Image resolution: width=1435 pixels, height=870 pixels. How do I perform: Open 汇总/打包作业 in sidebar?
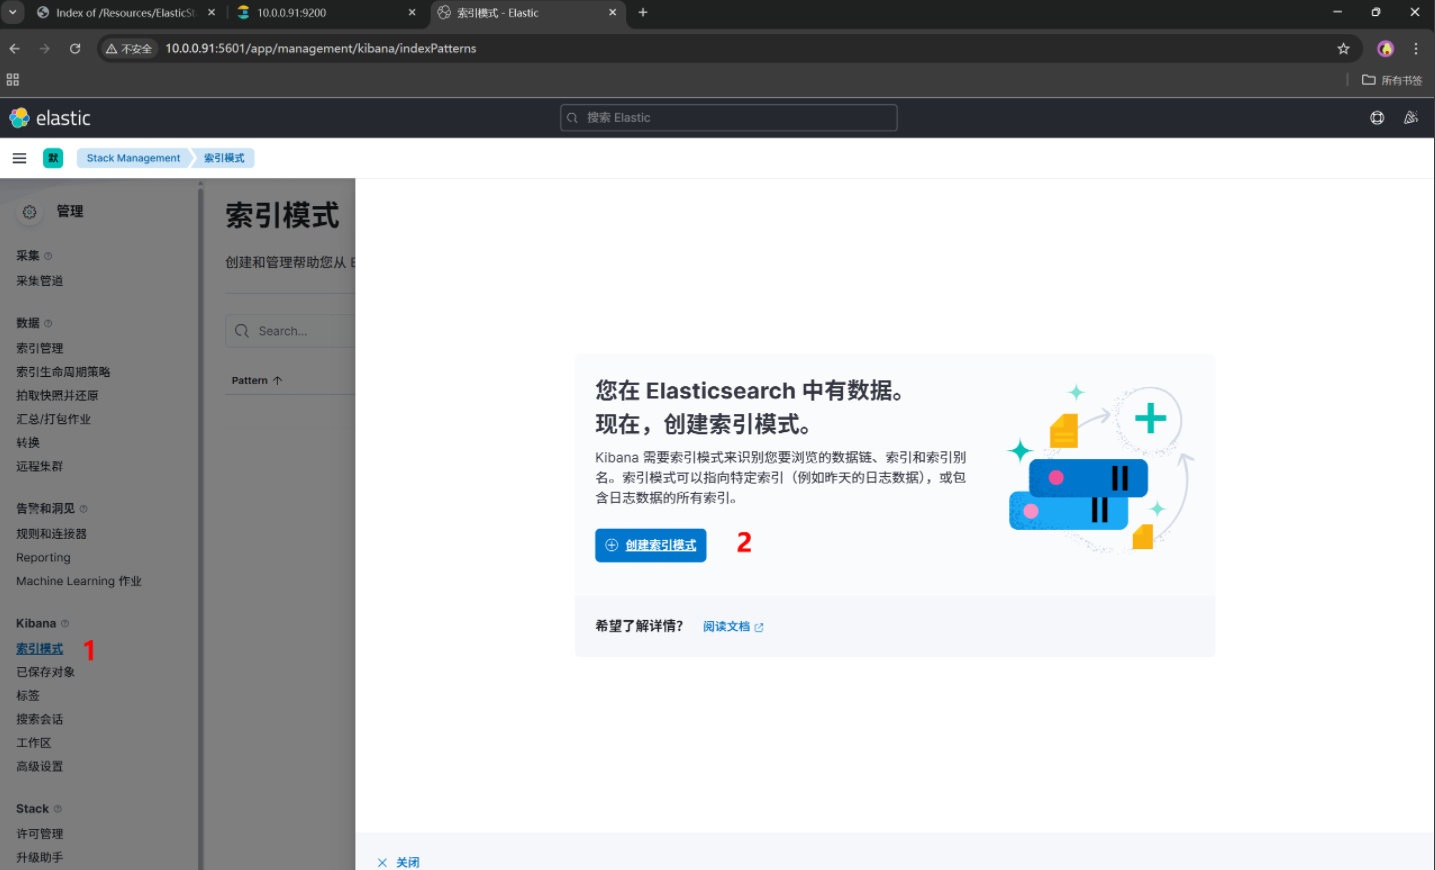53,419
